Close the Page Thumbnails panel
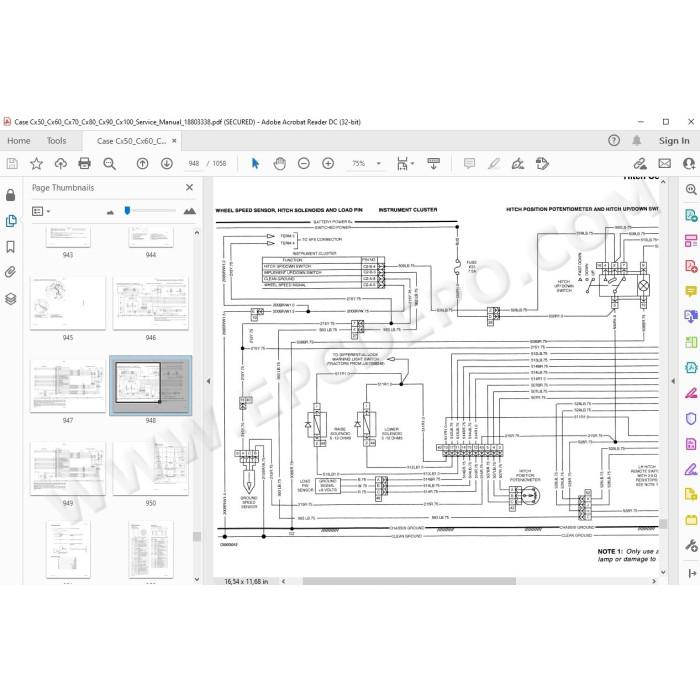Screen dimensions: 700x700 189,188
